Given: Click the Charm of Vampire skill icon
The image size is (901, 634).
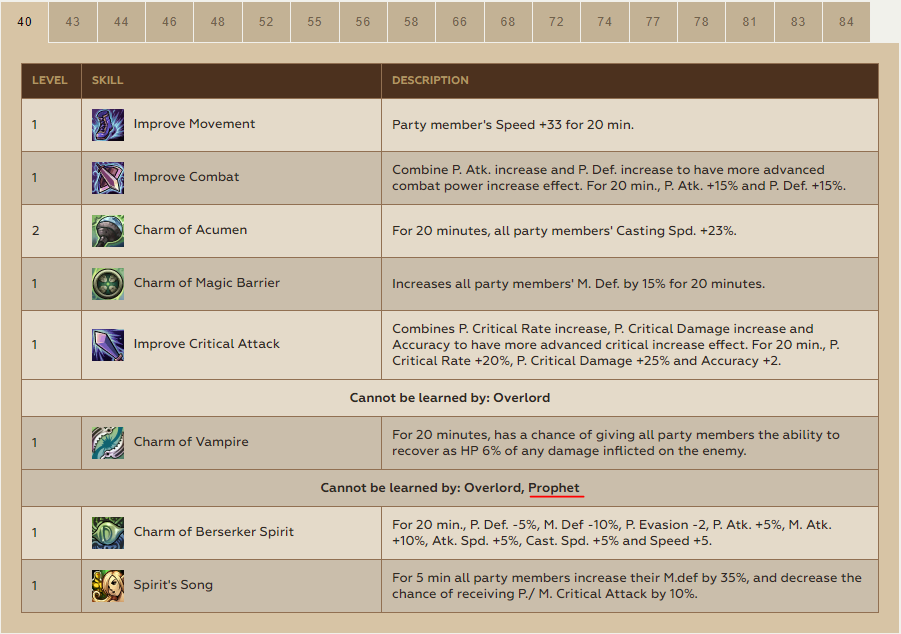Looking at the screenshot, I should 108,443.
